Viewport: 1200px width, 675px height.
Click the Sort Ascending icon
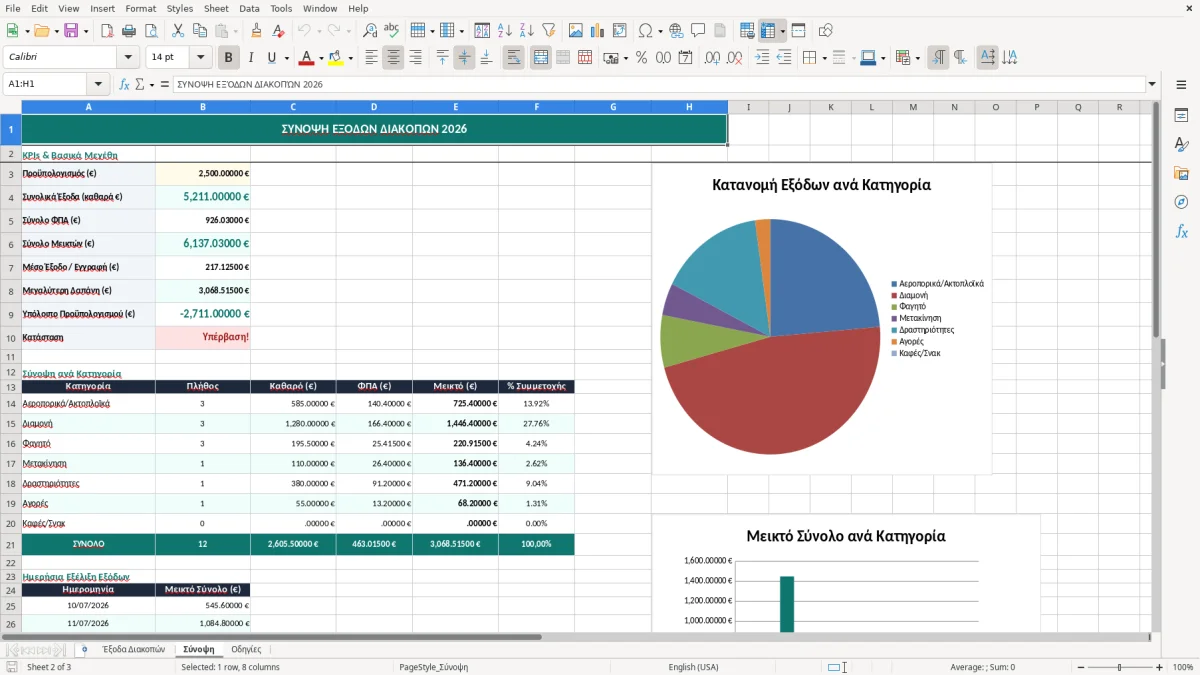click(x=504, y=31)
